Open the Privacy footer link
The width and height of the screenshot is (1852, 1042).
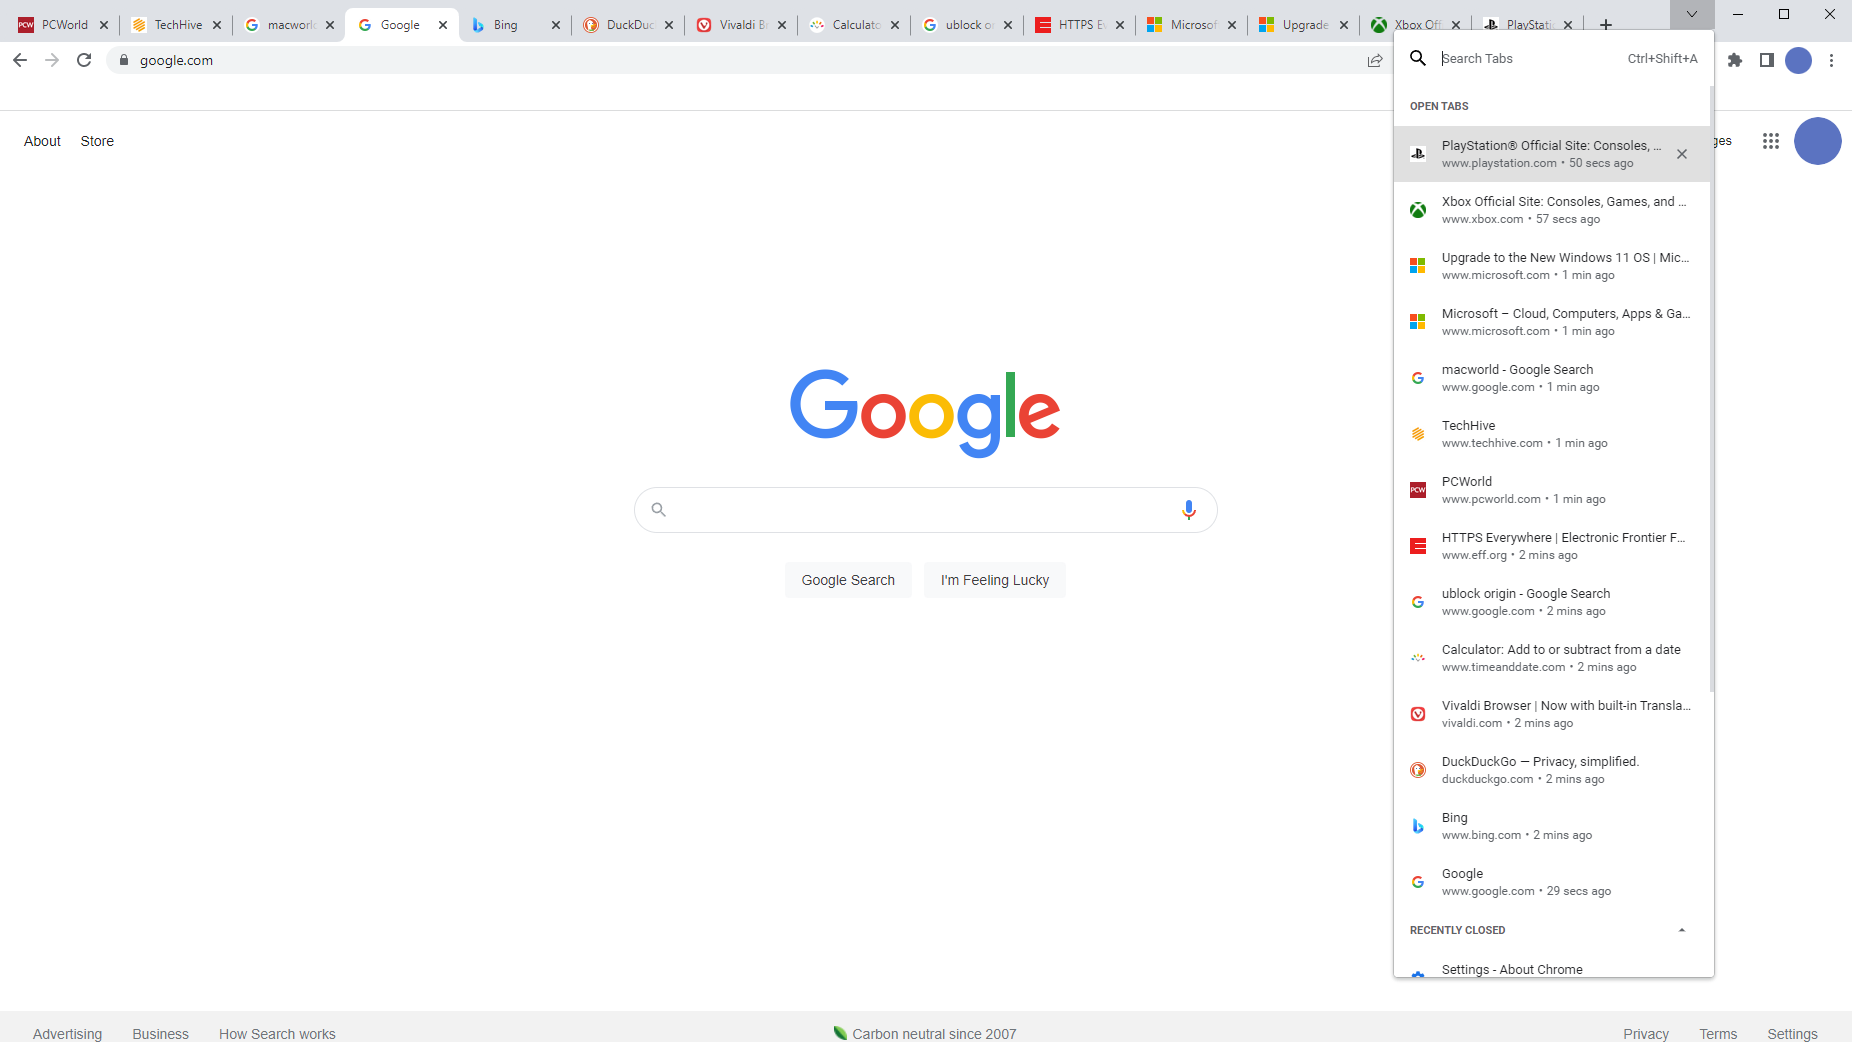click(1646, 1033)
